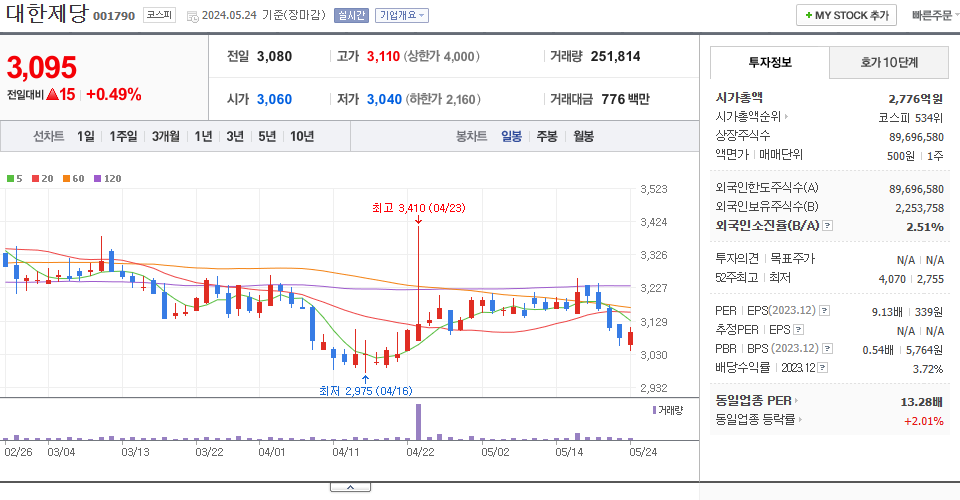960x500 pixels.
Task: Click the 3.72% dividend yield value
Action: coord(928,369)
